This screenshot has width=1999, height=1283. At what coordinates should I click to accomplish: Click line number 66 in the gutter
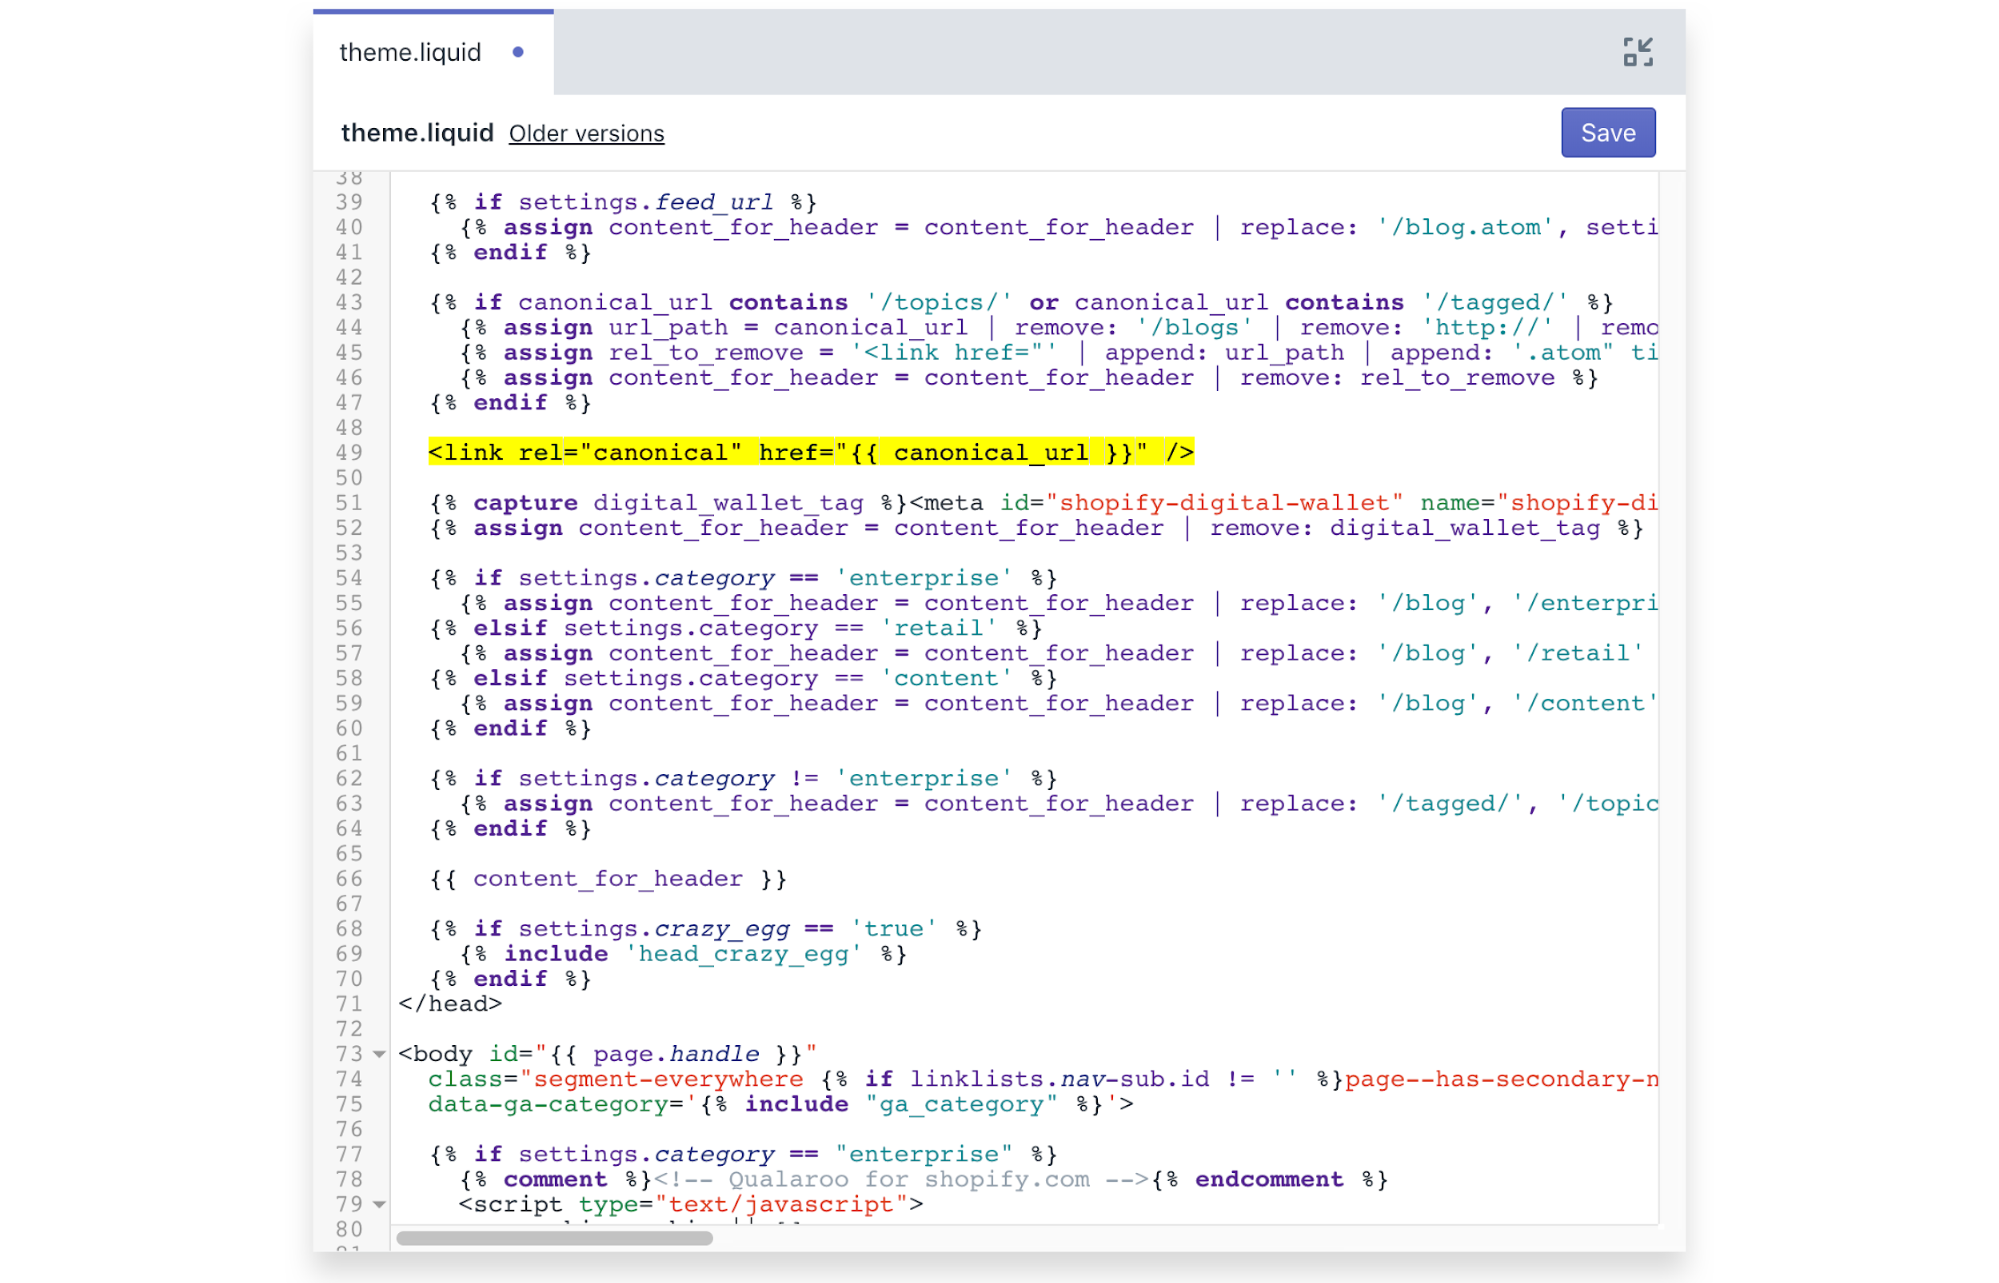tap(349, 879)
